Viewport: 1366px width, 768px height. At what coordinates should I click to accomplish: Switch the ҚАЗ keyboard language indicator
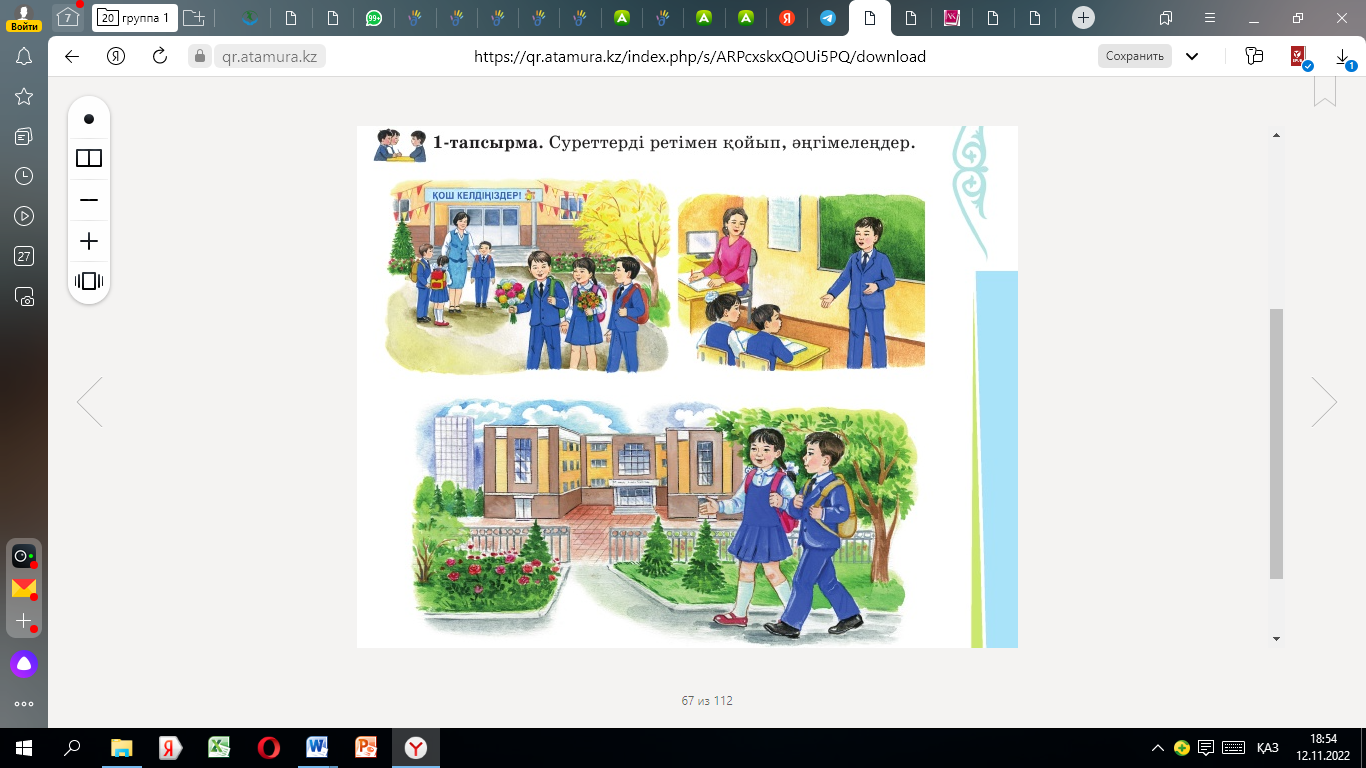[1268, 747]
